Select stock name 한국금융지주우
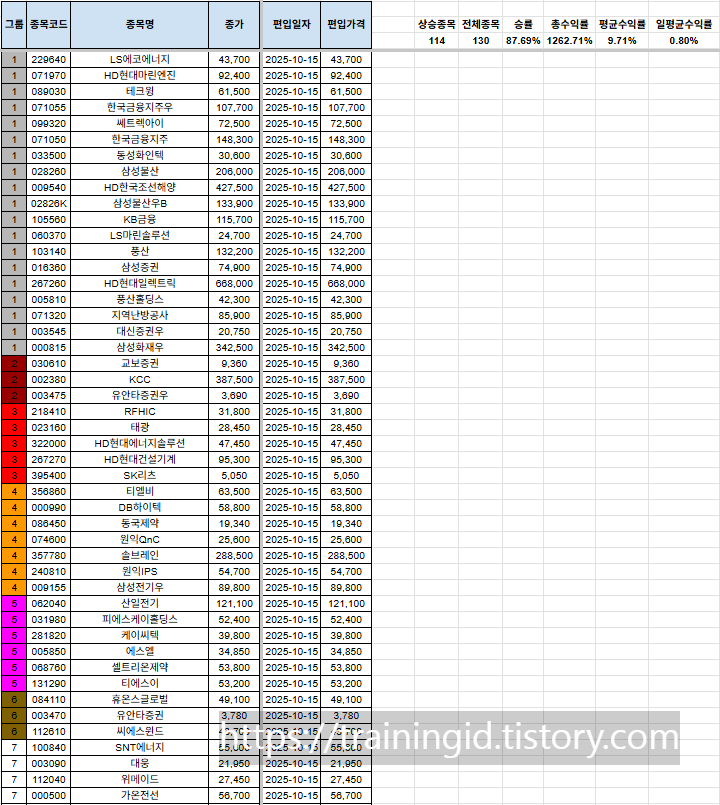The height and width of the screenshot is (805, 720). point(140,107)
